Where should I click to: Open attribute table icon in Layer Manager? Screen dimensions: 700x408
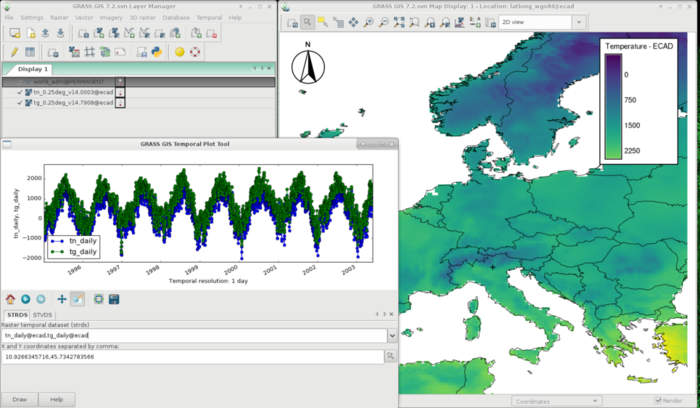click(x=30, y=52)
